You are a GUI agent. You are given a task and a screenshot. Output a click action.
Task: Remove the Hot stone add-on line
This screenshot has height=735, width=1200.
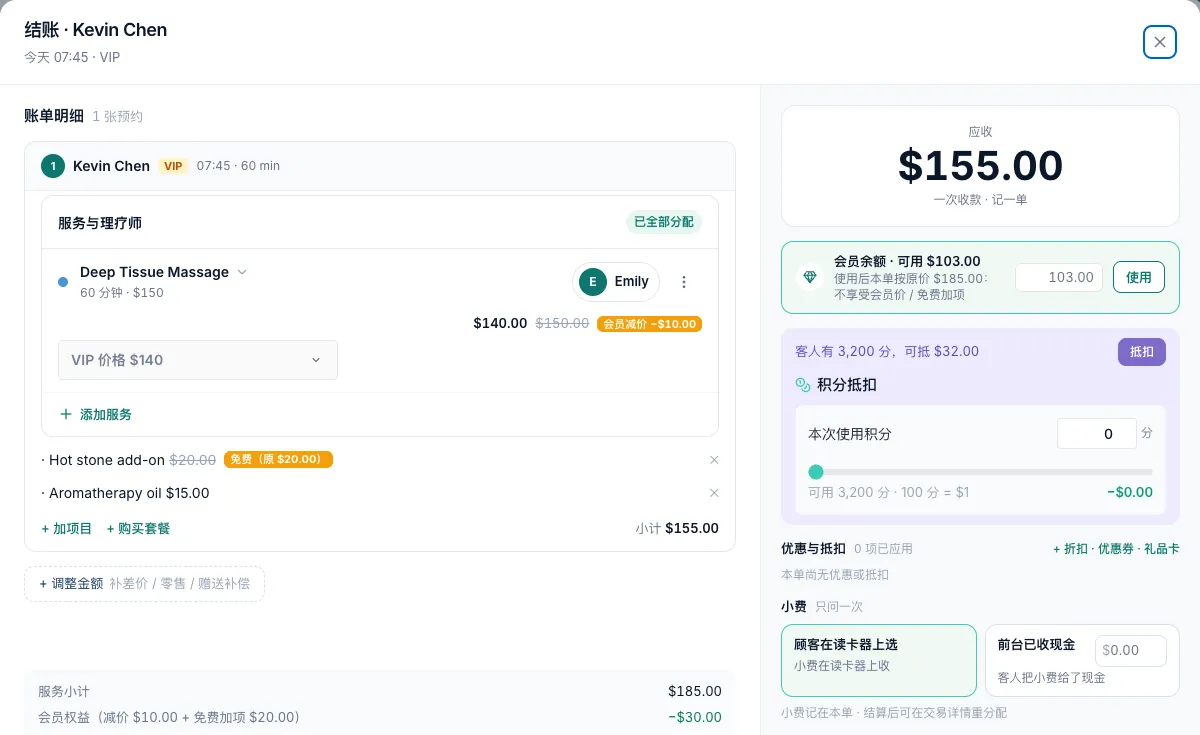[714, 460]
